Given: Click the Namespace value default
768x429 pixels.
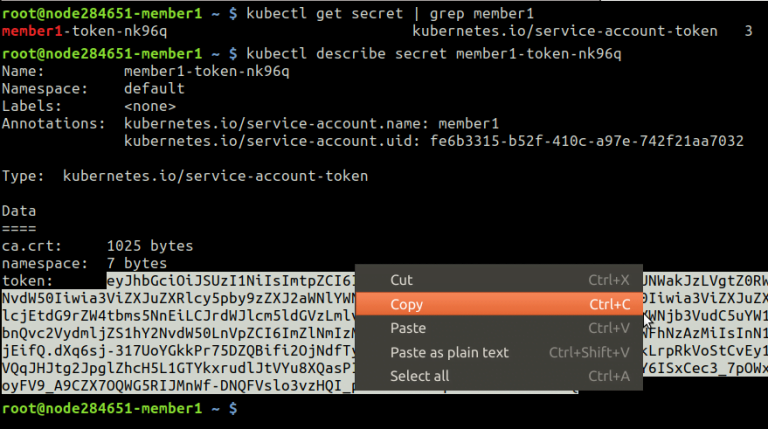Looking at the screenshot, I should pos(154,89).
